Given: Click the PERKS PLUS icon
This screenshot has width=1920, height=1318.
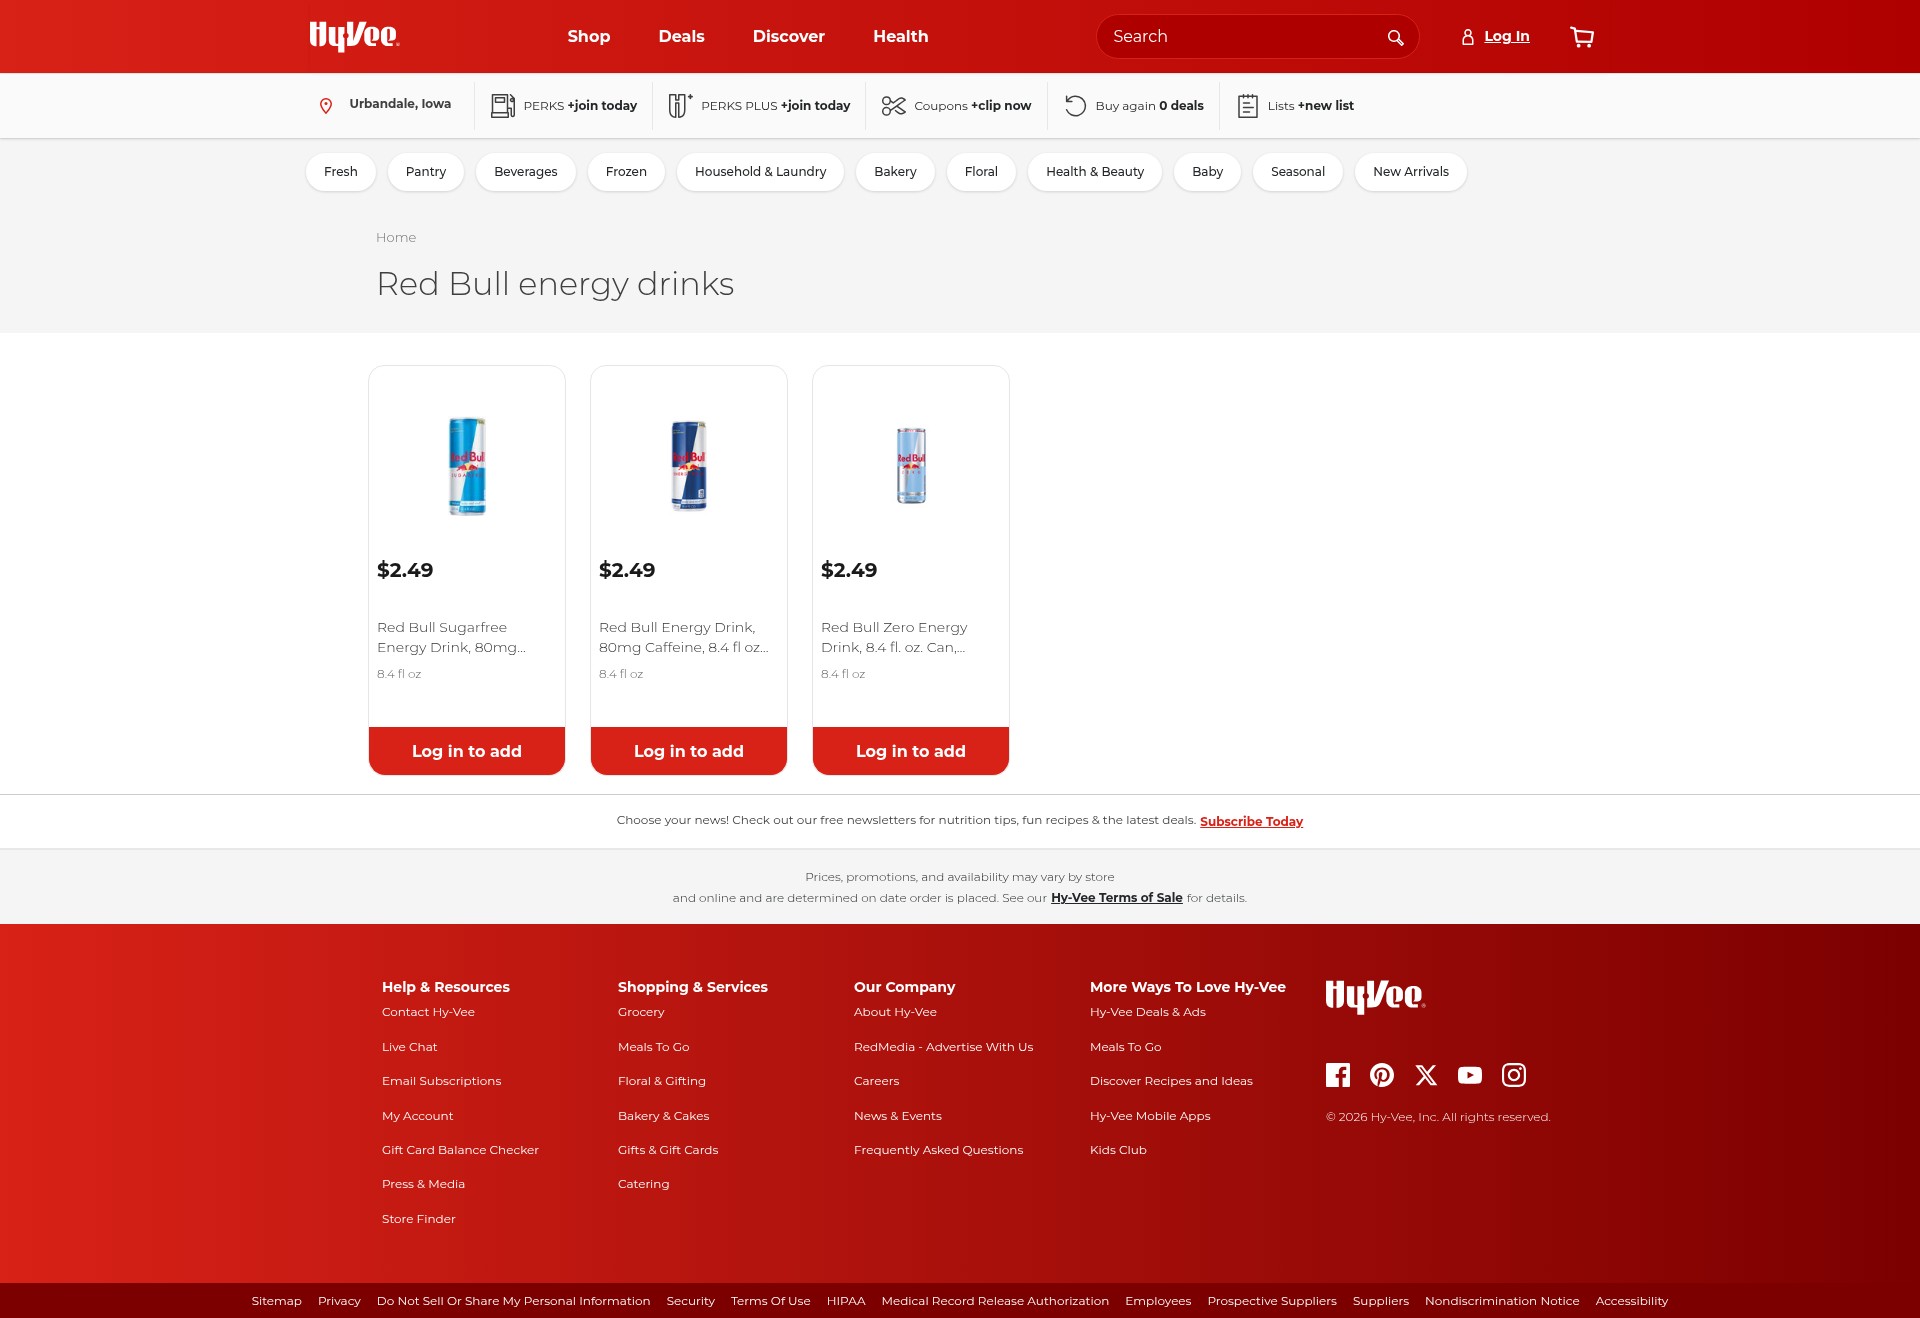Looking at the screenshot, I should 680,105.
